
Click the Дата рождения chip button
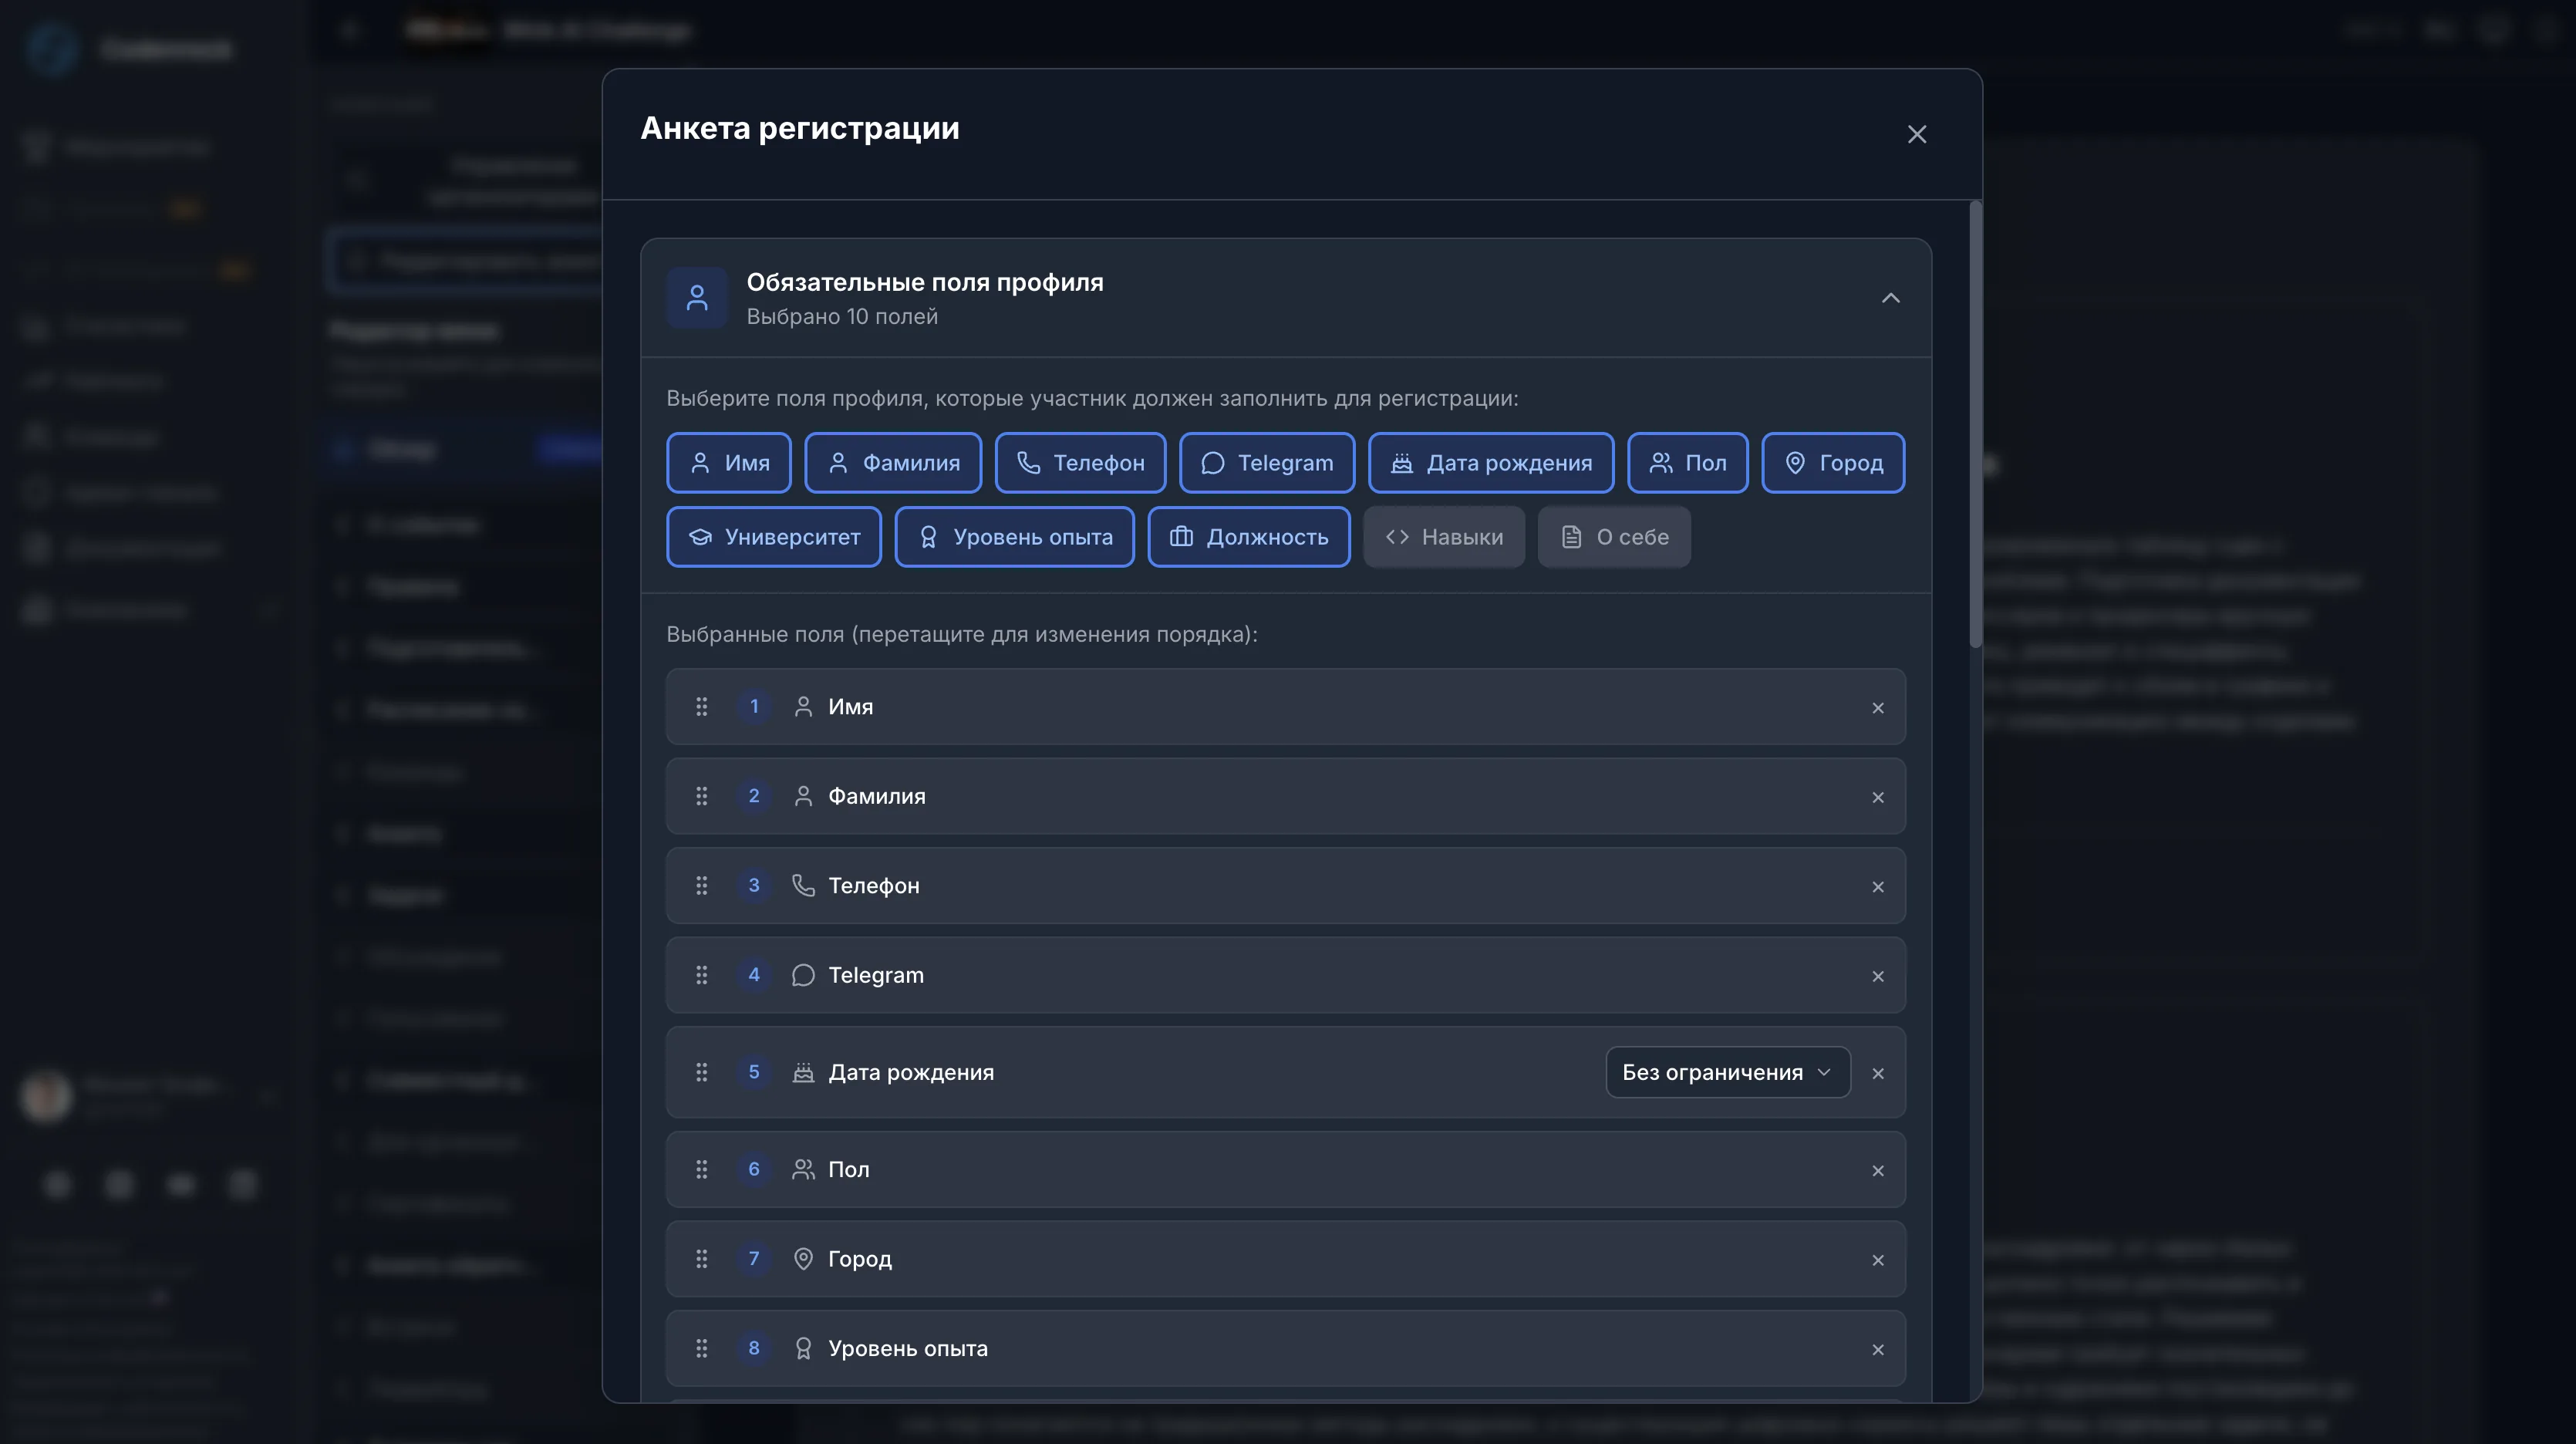1490,463
